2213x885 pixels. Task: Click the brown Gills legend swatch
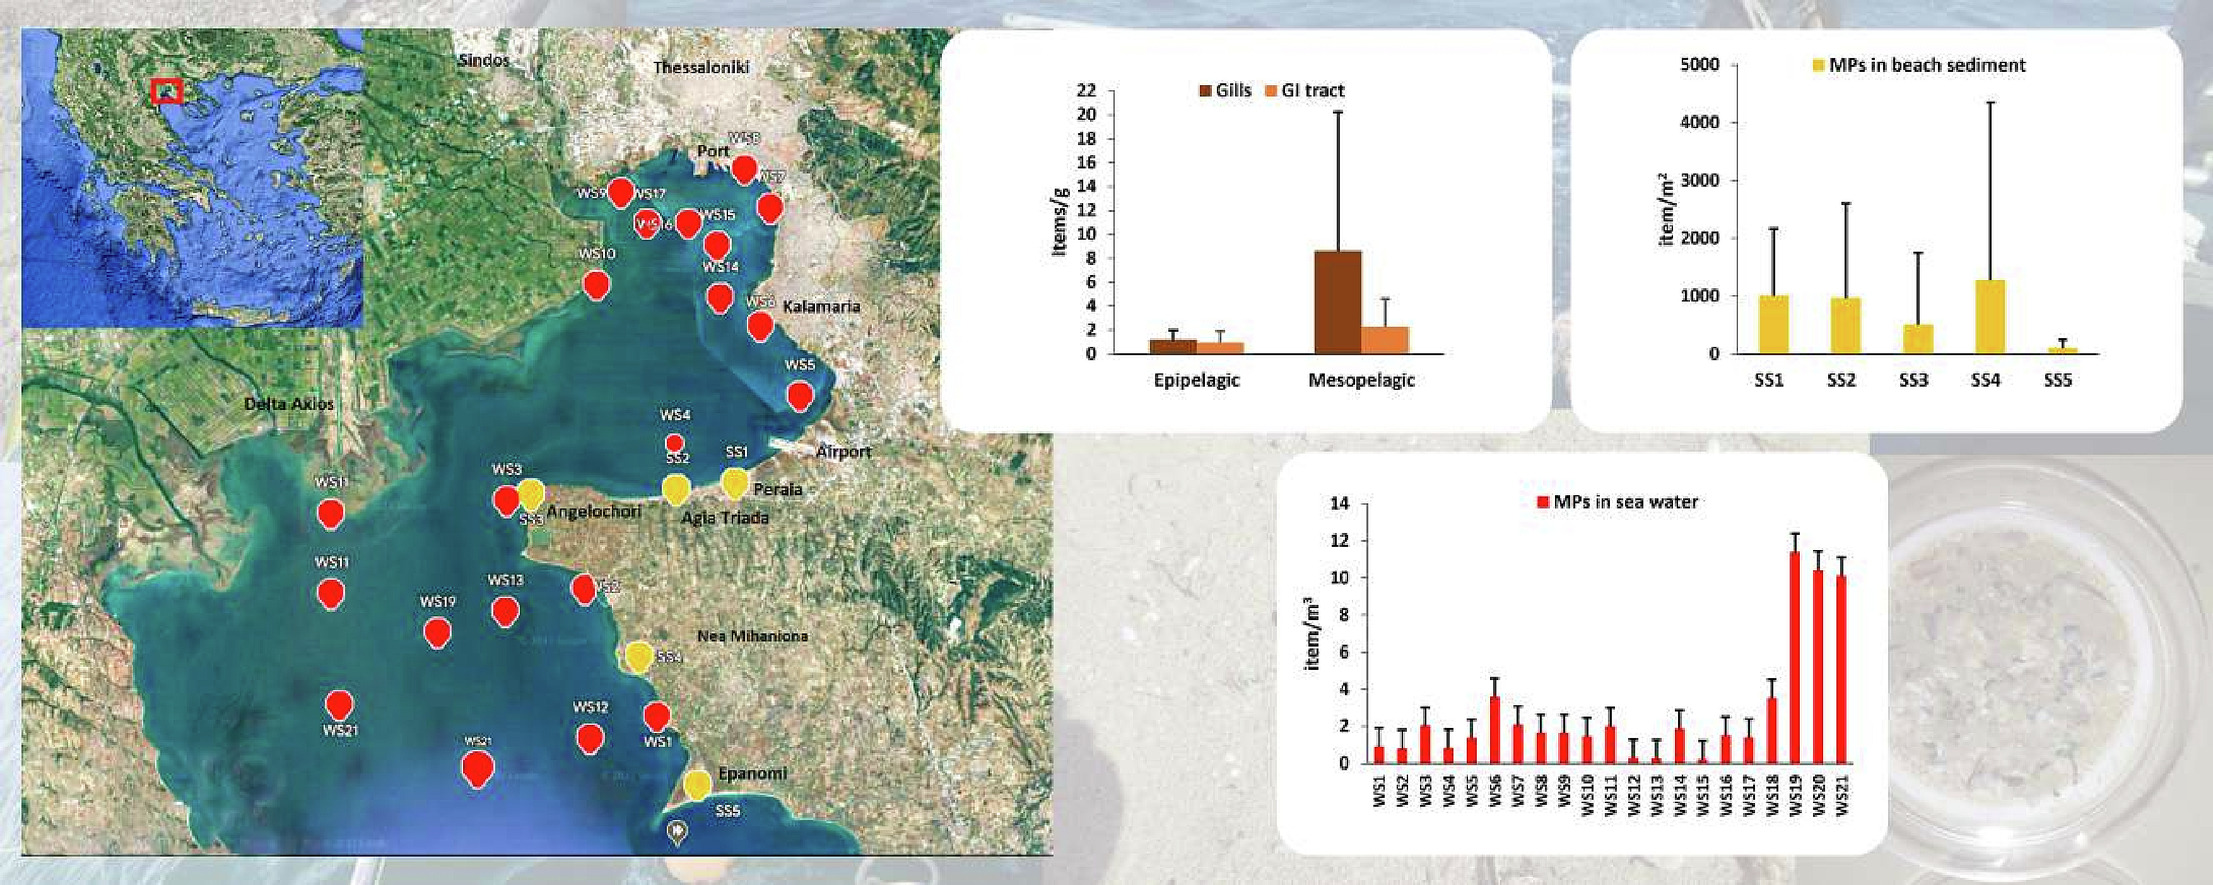(1205, 91)
